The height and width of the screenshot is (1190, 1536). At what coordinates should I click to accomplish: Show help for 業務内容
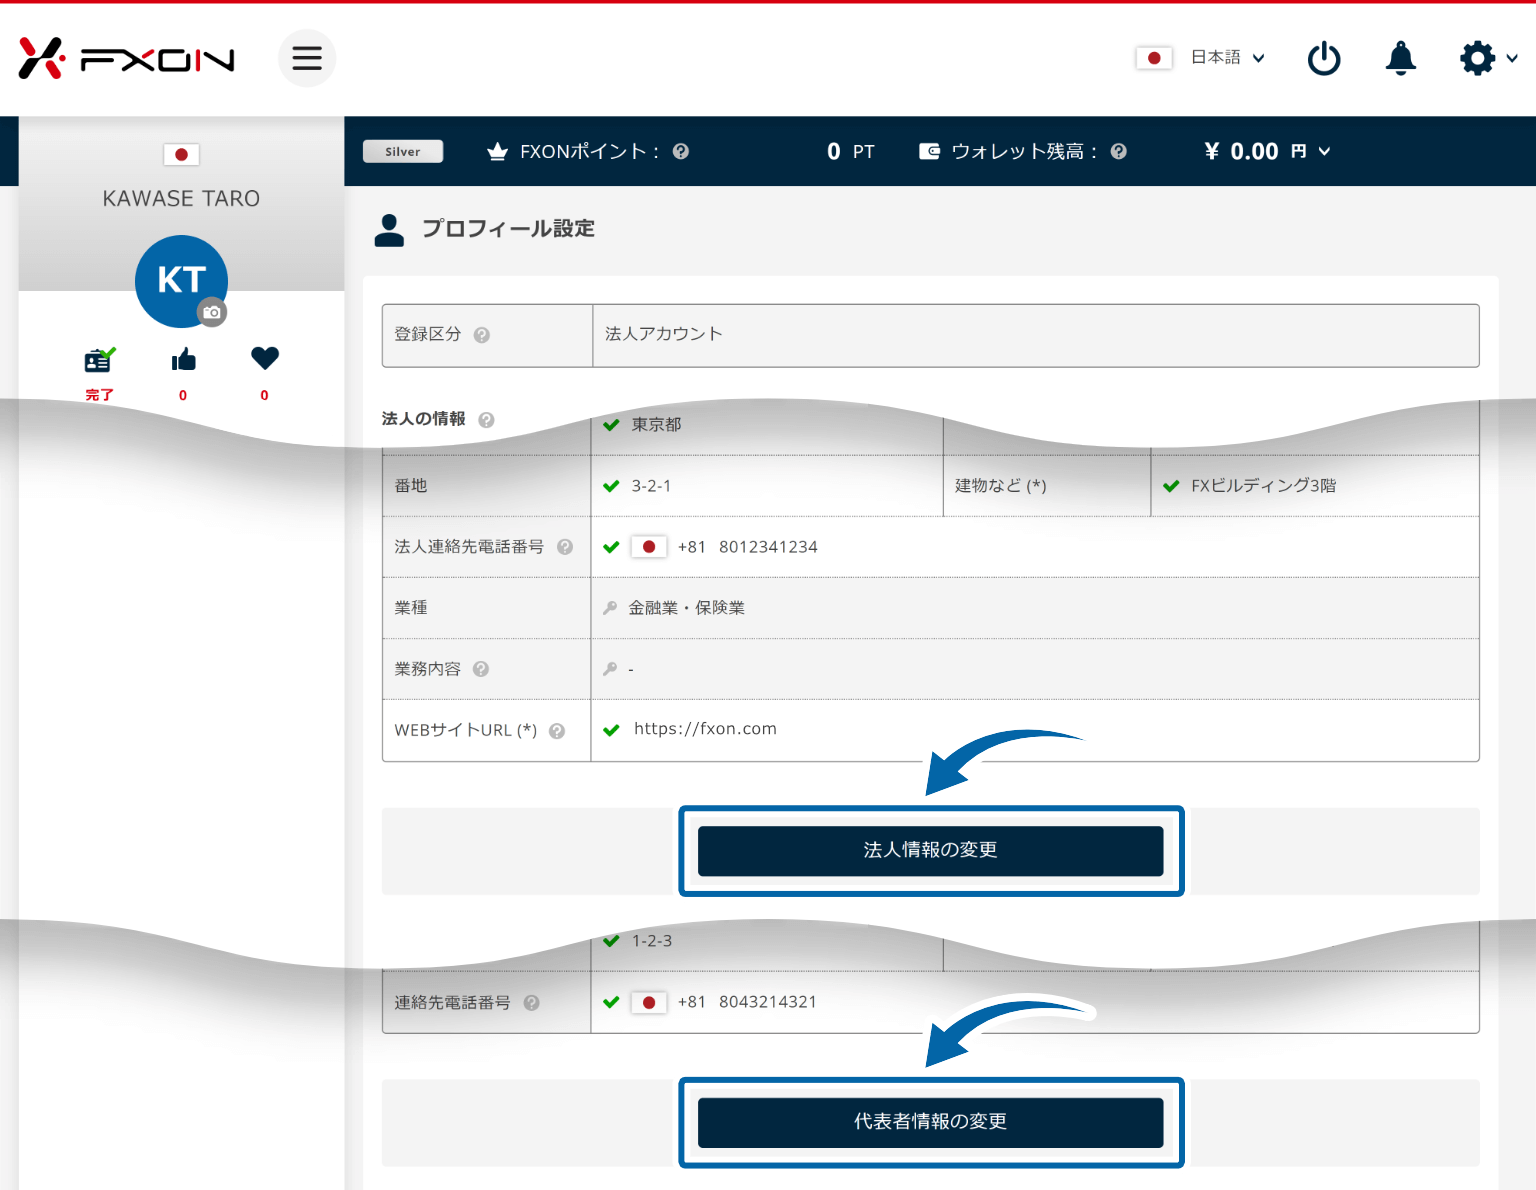coord(481,669)
